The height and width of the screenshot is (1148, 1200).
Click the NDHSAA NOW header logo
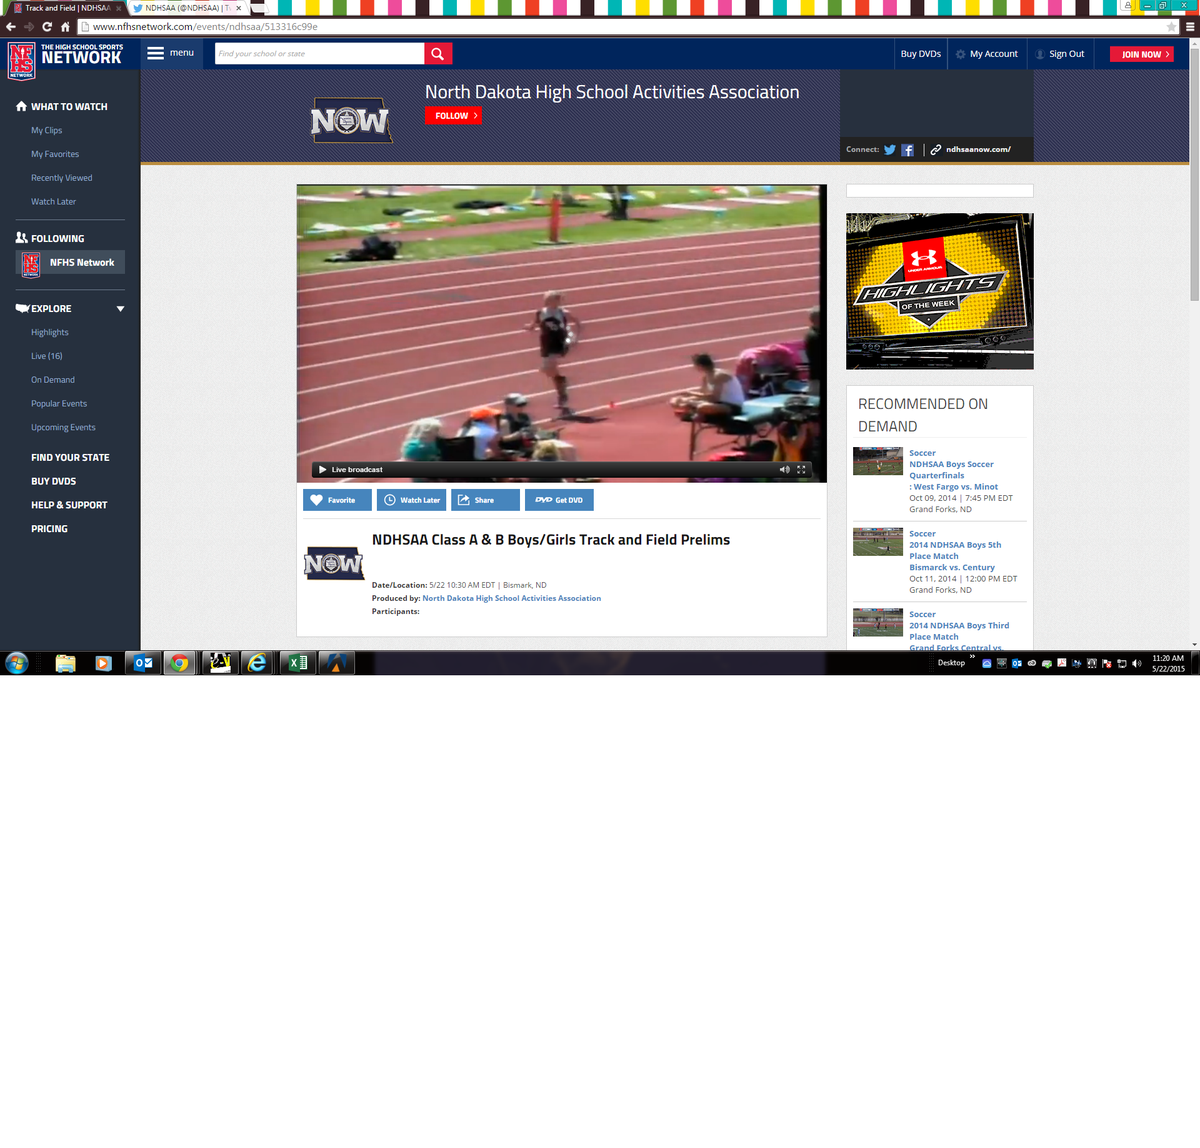coord(350,120)
